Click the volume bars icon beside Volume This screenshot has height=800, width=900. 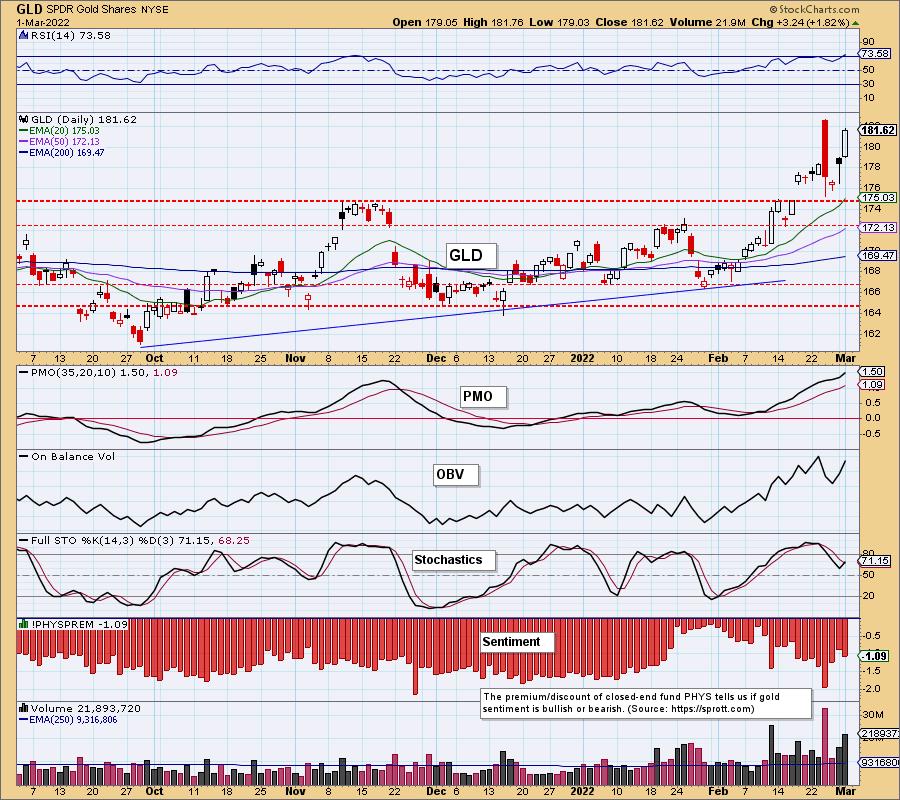pyautogui.click(x=24, y=708)
